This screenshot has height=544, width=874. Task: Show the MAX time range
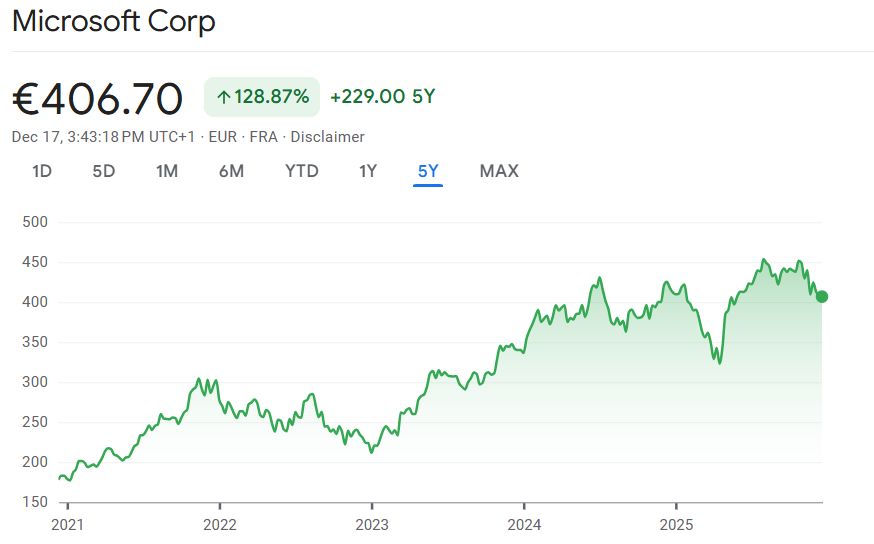pos(499,171)
